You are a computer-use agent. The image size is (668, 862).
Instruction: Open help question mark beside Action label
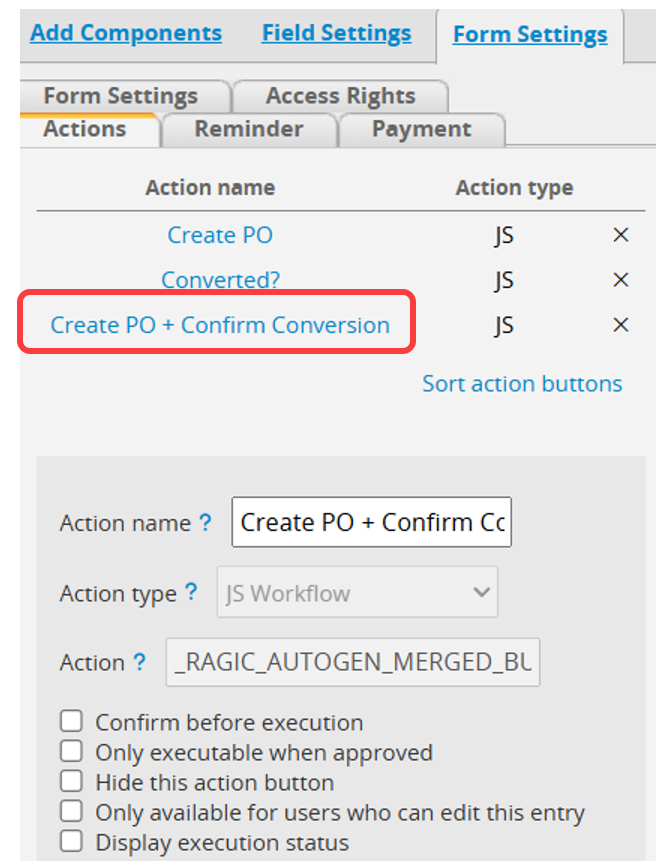[140, 661]
